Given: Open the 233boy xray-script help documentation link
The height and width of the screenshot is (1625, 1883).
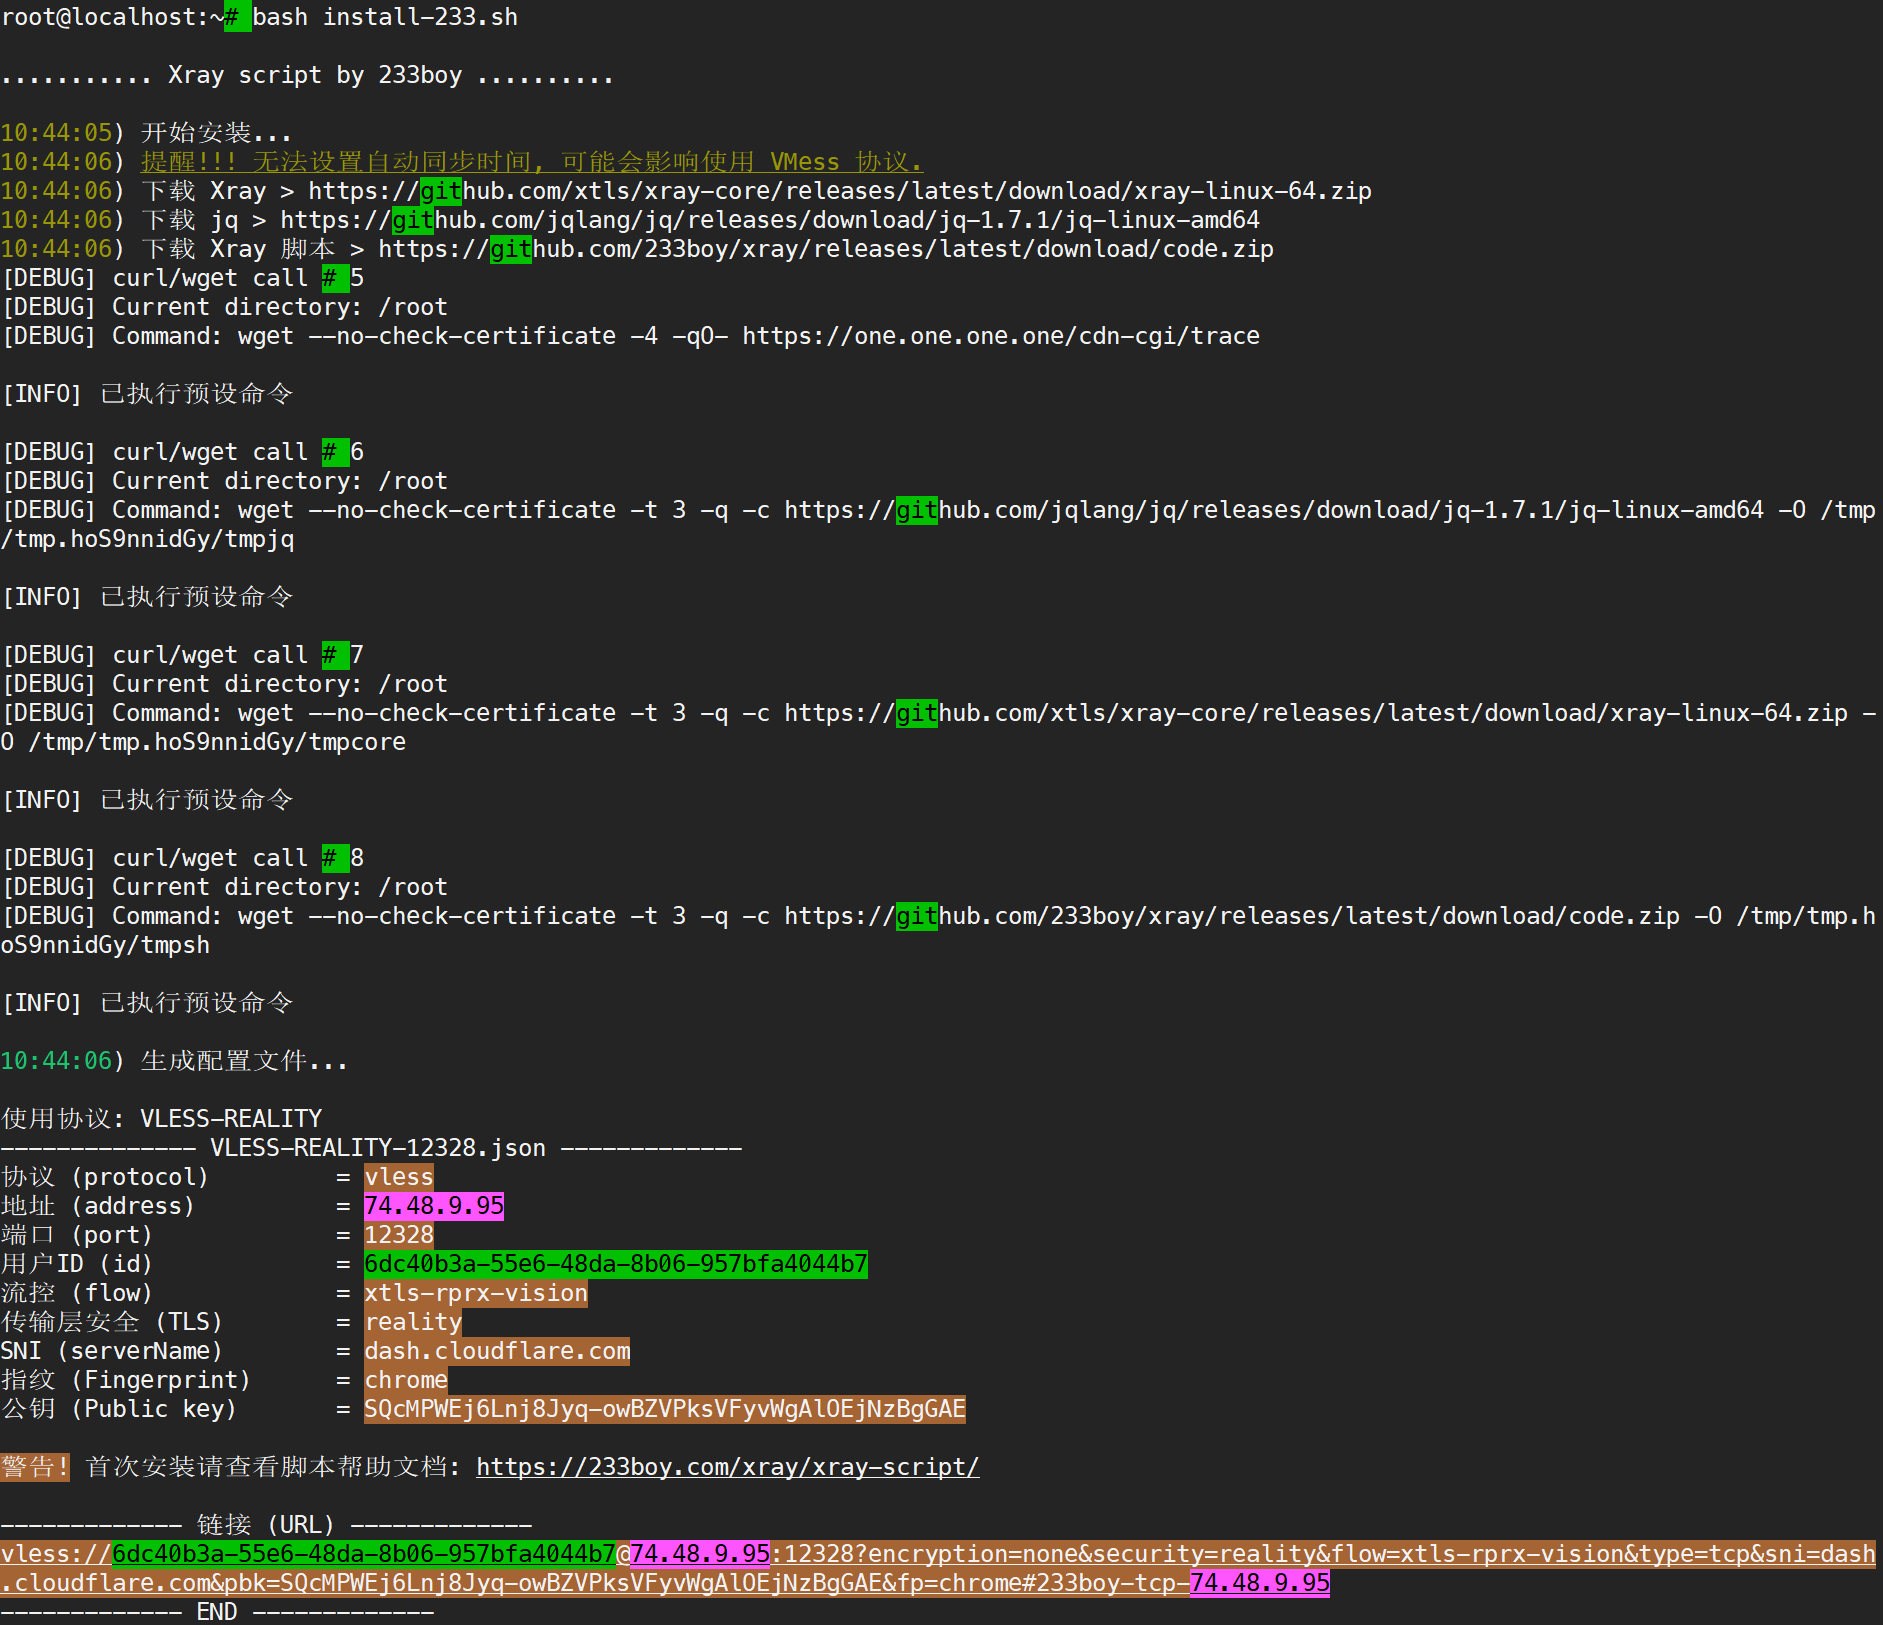Looking at the screenshot, I should point(727,1467).
